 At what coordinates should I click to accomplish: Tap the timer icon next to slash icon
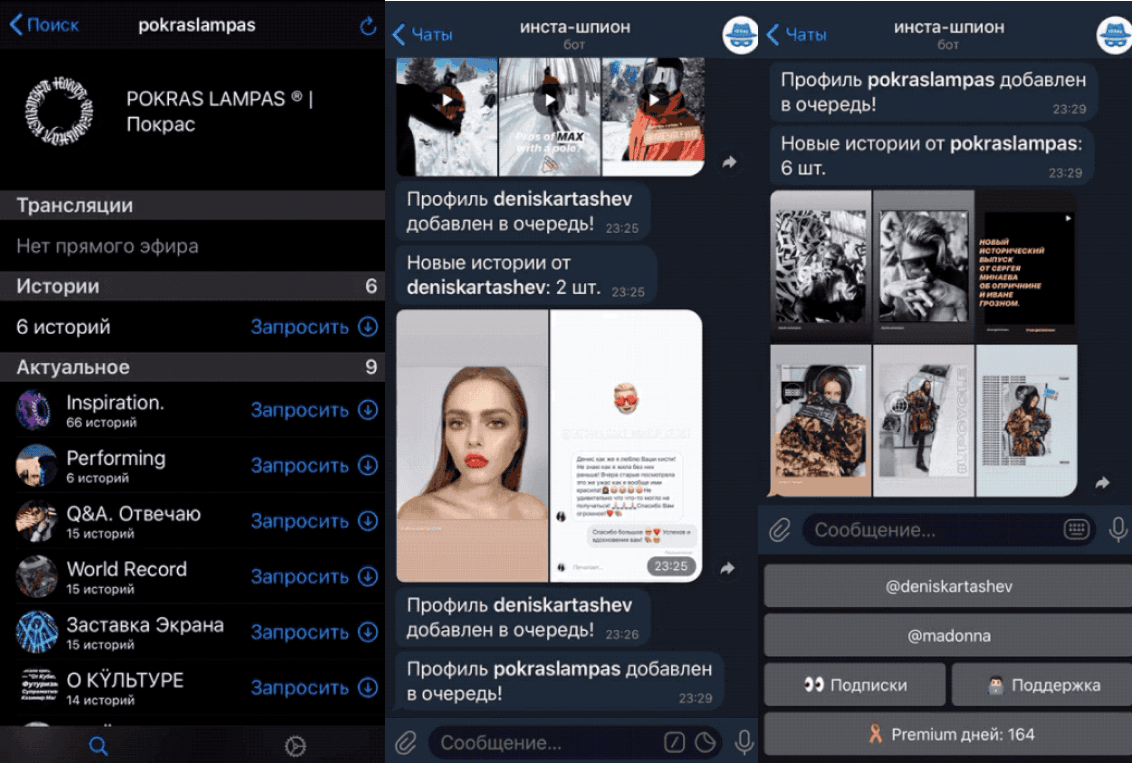[x=705, y=743]
